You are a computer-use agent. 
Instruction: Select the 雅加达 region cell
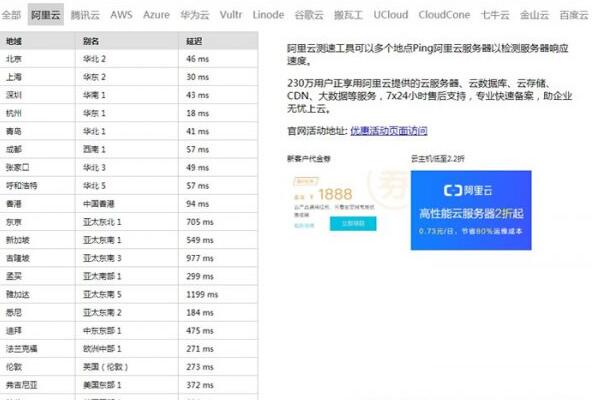click(38, 294)
